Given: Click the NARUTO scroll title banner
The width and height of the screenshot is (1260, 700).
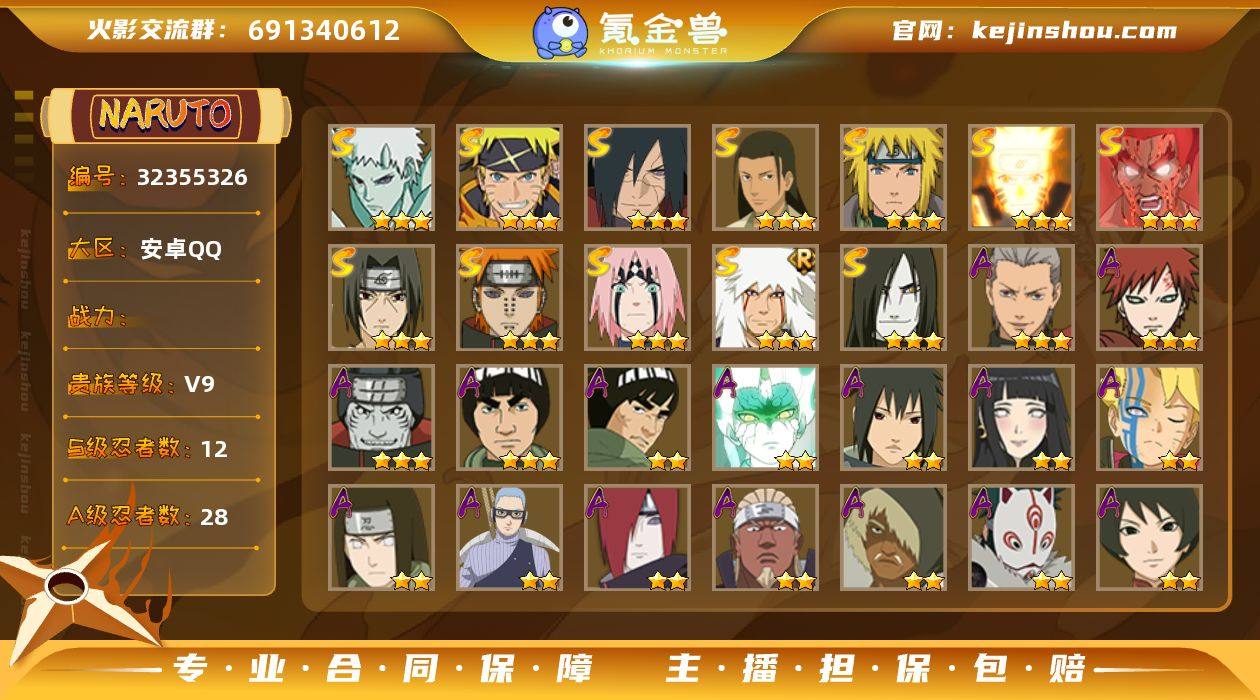Looking at the screenshot, I should pos(165,115).
